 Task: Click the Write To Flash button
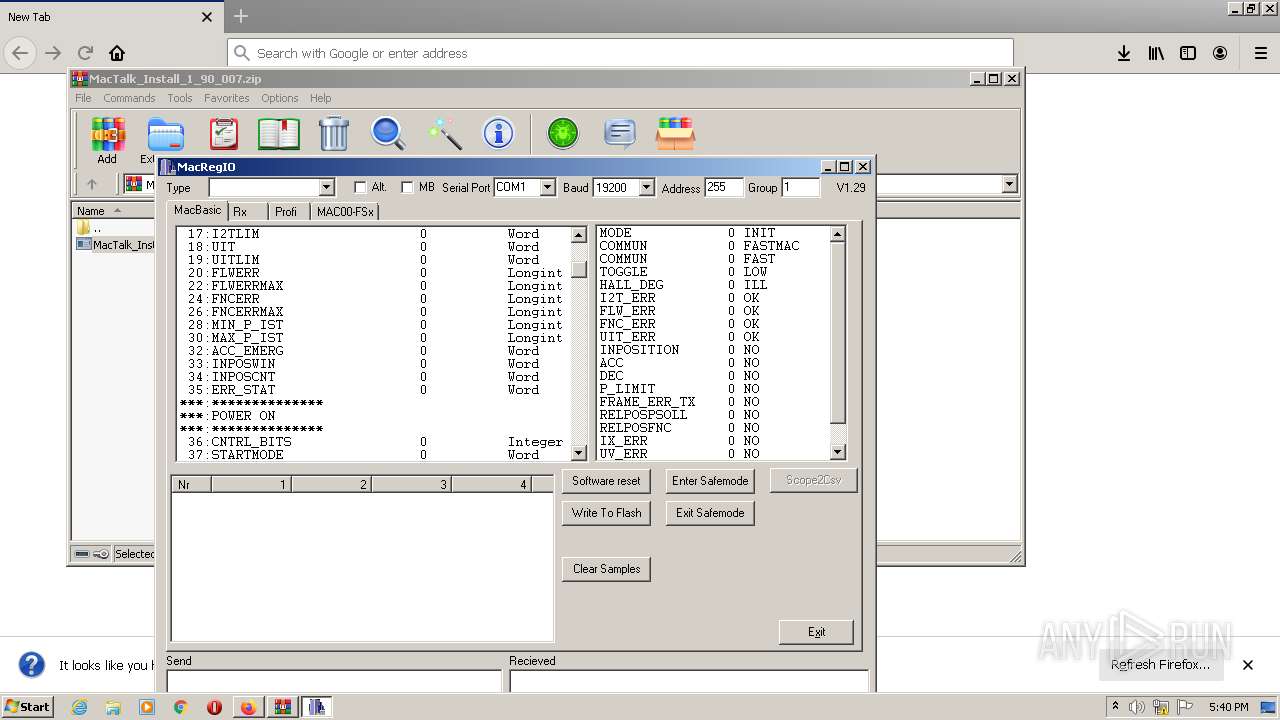606,513
